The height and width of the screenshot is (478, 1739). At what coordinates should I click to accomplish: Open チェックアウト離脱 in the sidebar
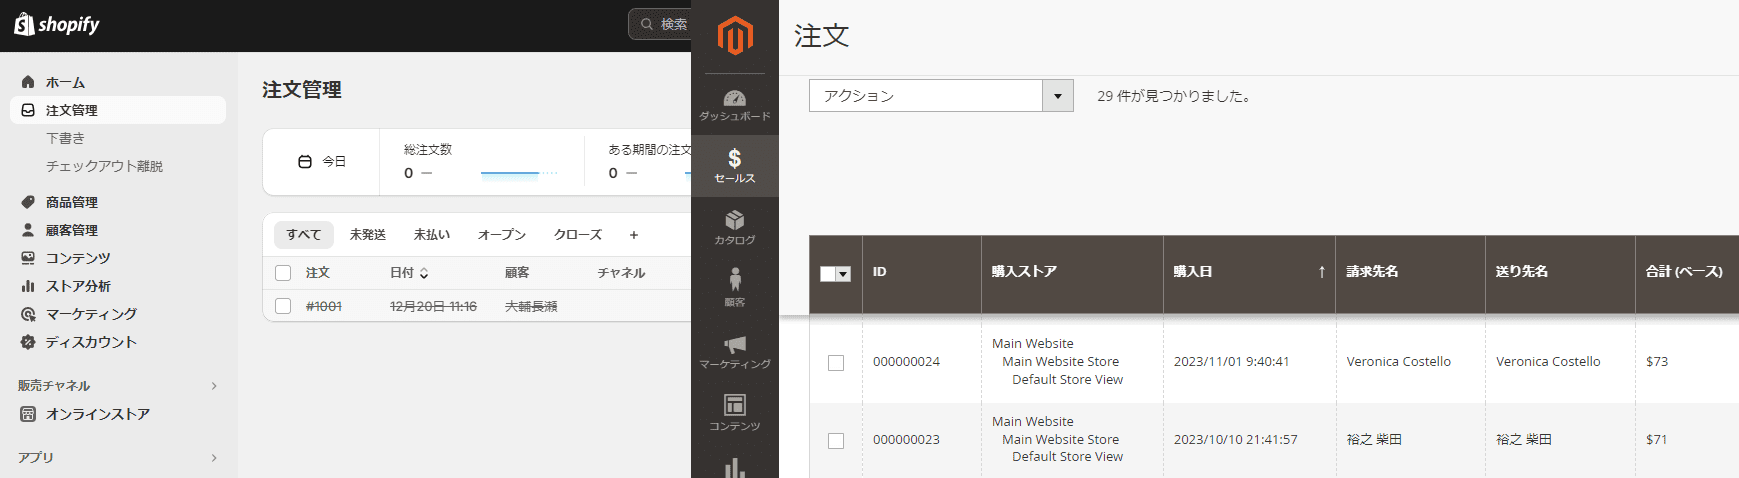point(104,166)
